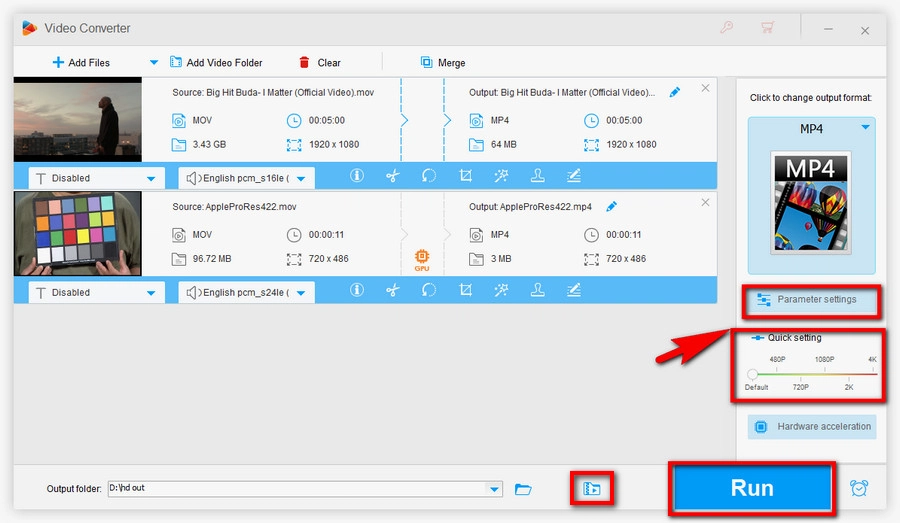Image resolution: width=900 pixels, height=523 pixels.
Task: Click Add Video Folder
Action: pos(216,63)
